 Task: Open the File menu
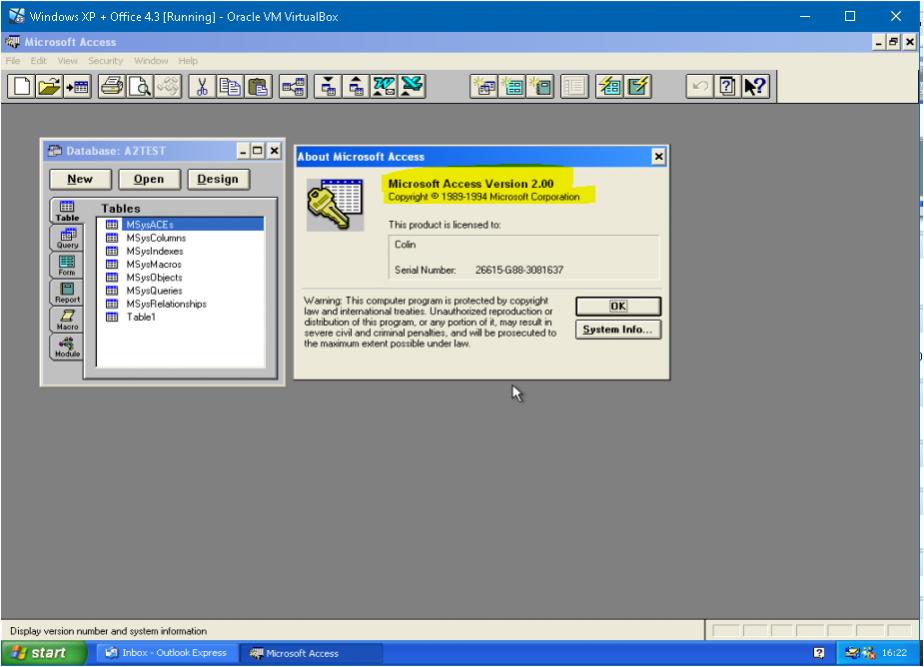13,61
